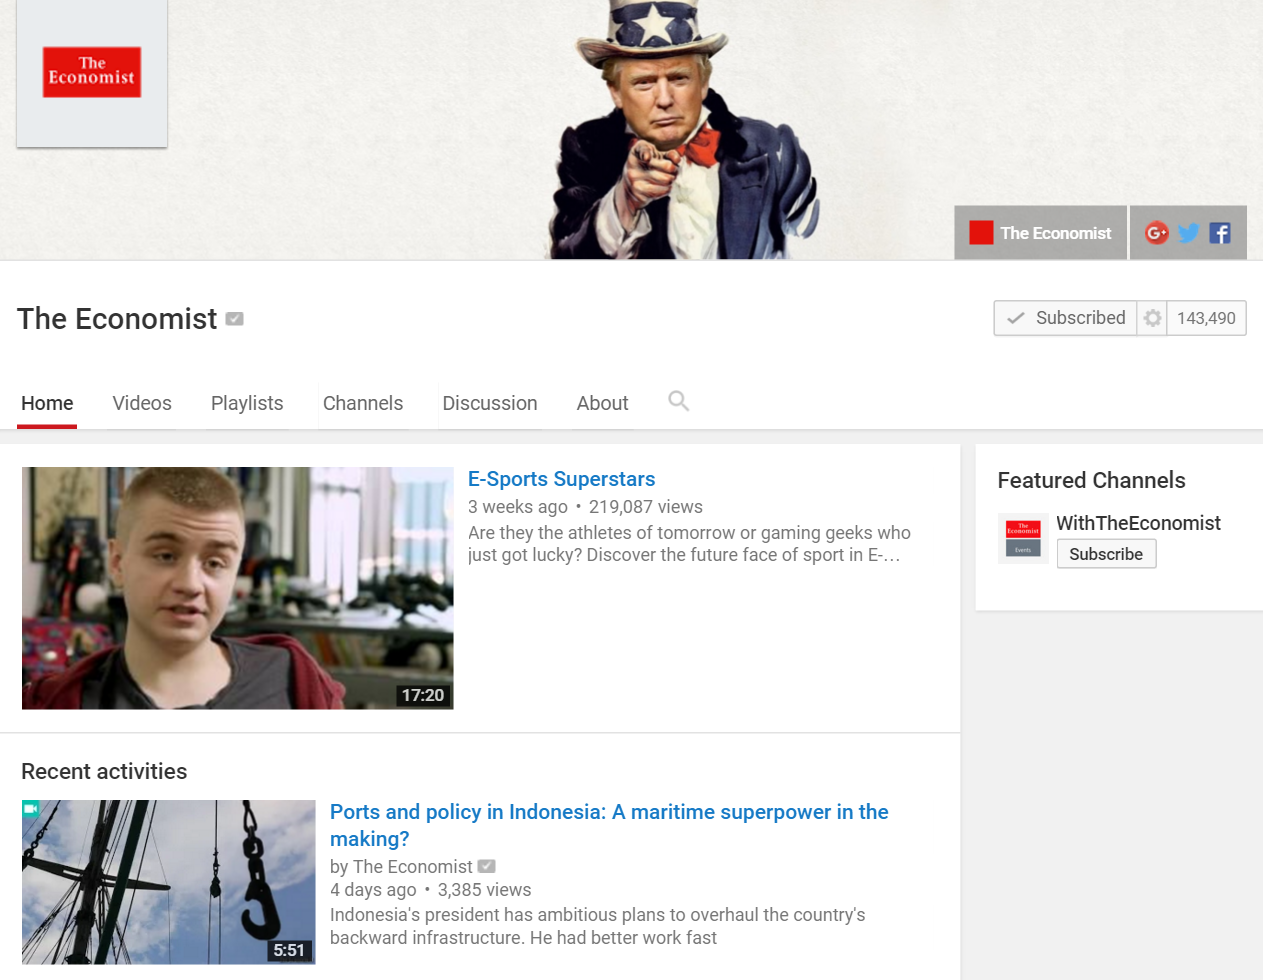Select the Channels tab

[362, 403]
